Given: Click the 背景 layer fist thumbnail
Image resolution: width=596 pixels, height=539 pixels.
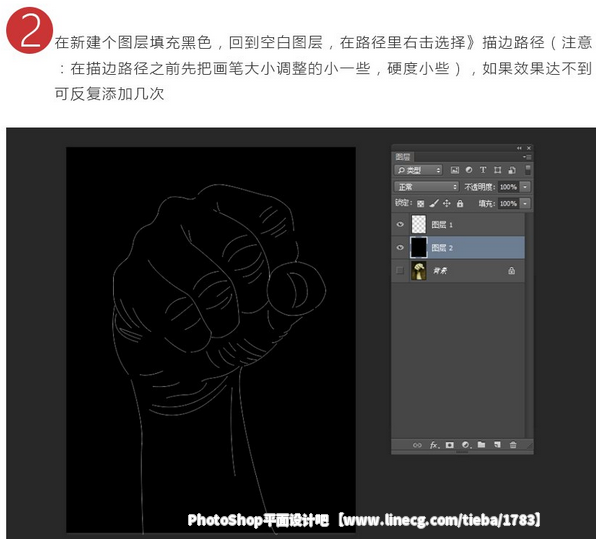Looking at the screenshot, I should pos(419,271).
